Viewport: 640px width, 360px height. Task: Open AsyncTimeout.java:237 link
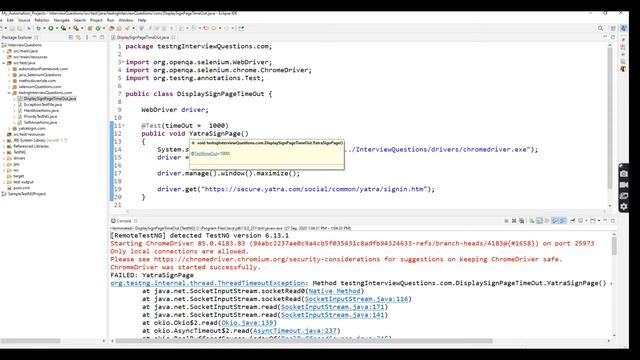tap(295, 331)
